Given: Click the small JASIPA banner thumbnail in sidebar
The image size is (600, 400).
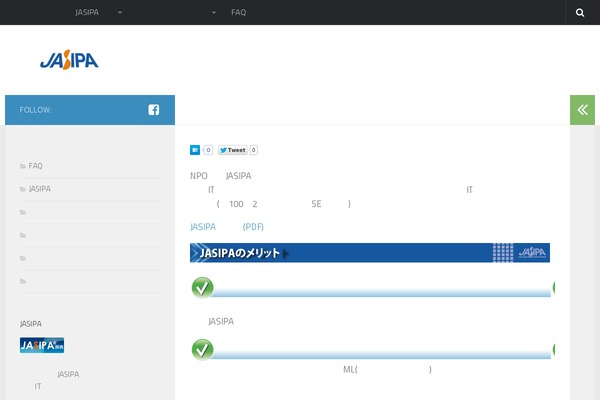Looking at the screenshot, I should (x=42, y=345).
